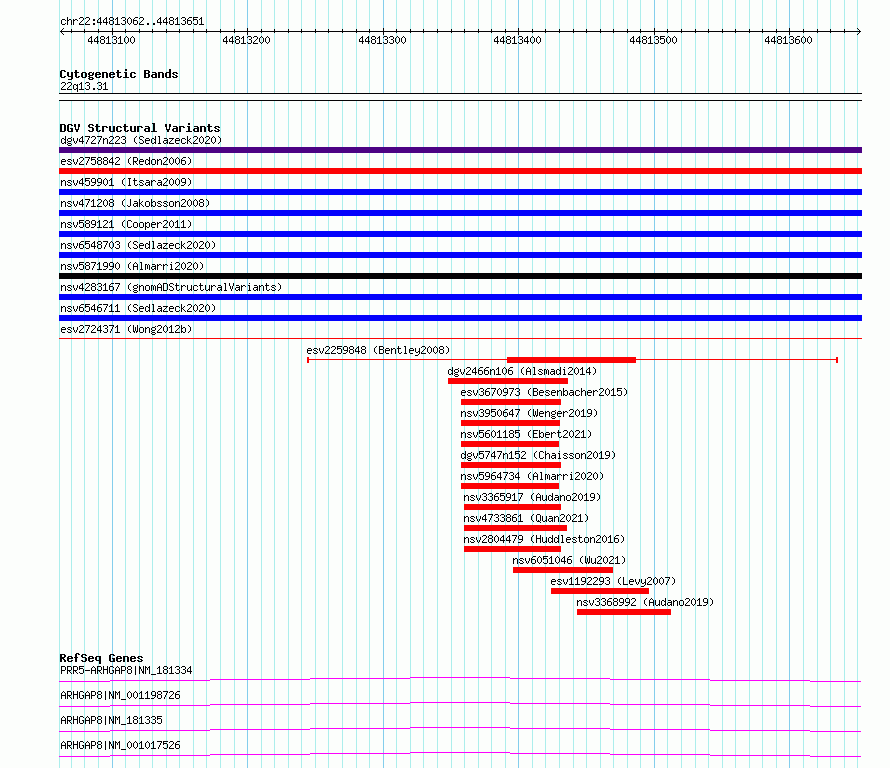Viewport: 890px width, 768px height.
Task: Click the blue bar under nsv459901 (Itsara2009)
Action: (460, 192)
